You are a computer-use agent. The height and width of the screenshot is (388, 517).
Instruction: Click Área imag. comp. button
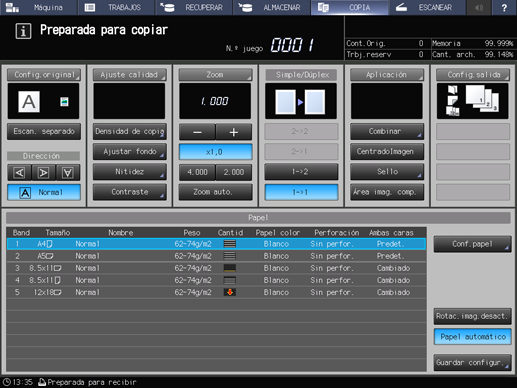pos(387,192)
